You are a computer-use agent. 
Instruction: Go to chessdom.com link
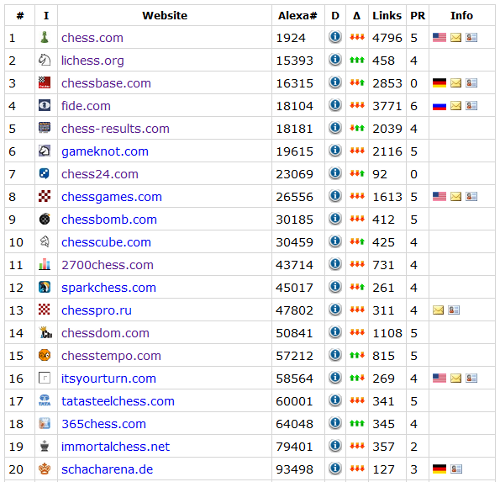105,333
